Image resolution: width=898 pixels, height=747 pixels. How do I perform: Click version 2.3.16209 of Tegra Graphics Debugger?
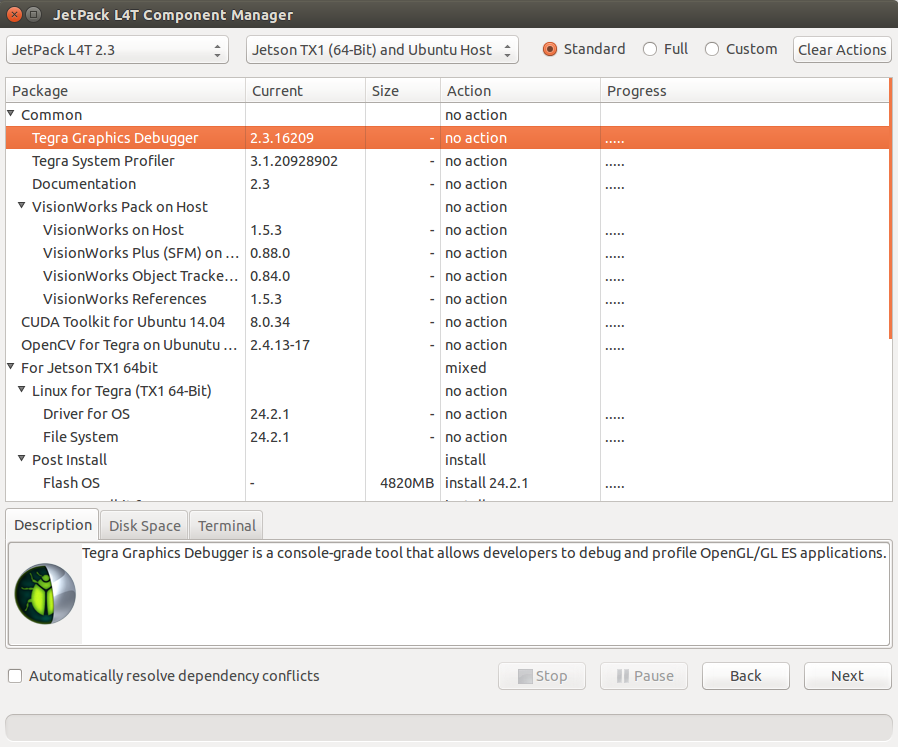282,137
